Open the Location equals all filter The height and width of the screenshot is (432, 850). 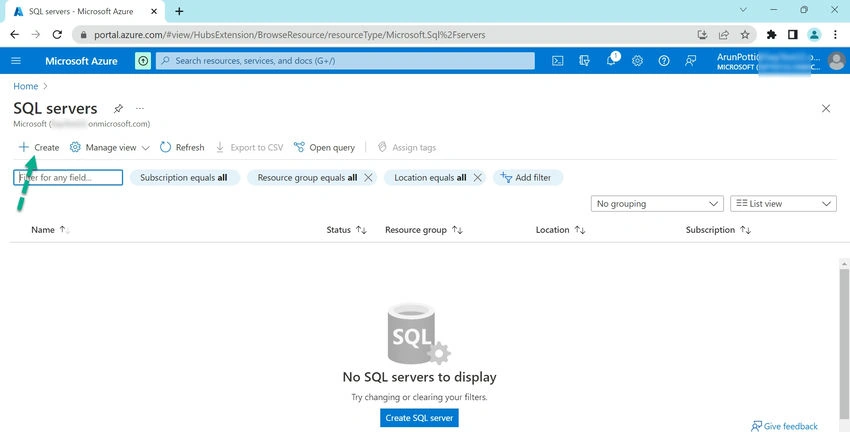tap(430, 177)
